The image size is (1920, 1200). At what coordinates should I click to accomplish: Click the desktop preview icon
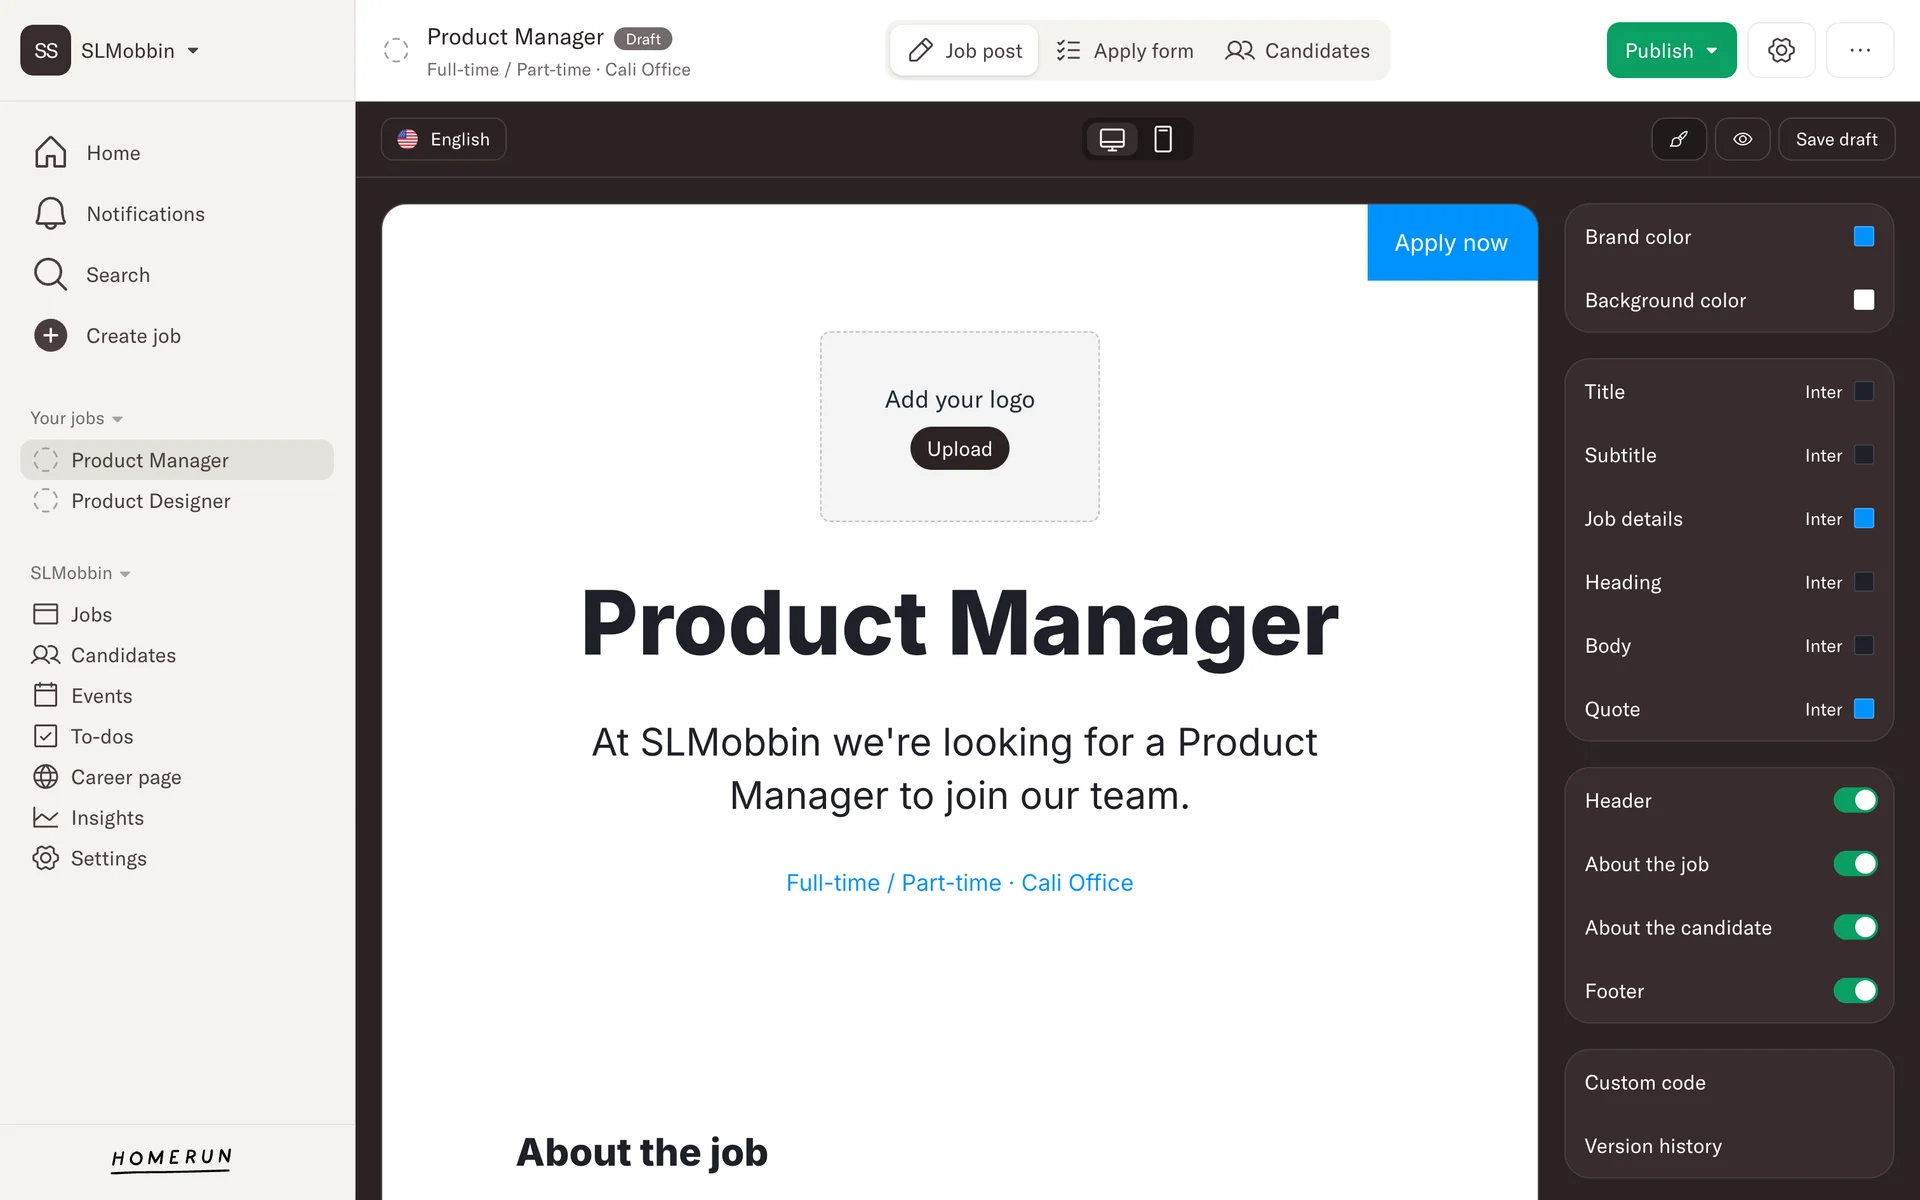click(x=1112, y=139)
